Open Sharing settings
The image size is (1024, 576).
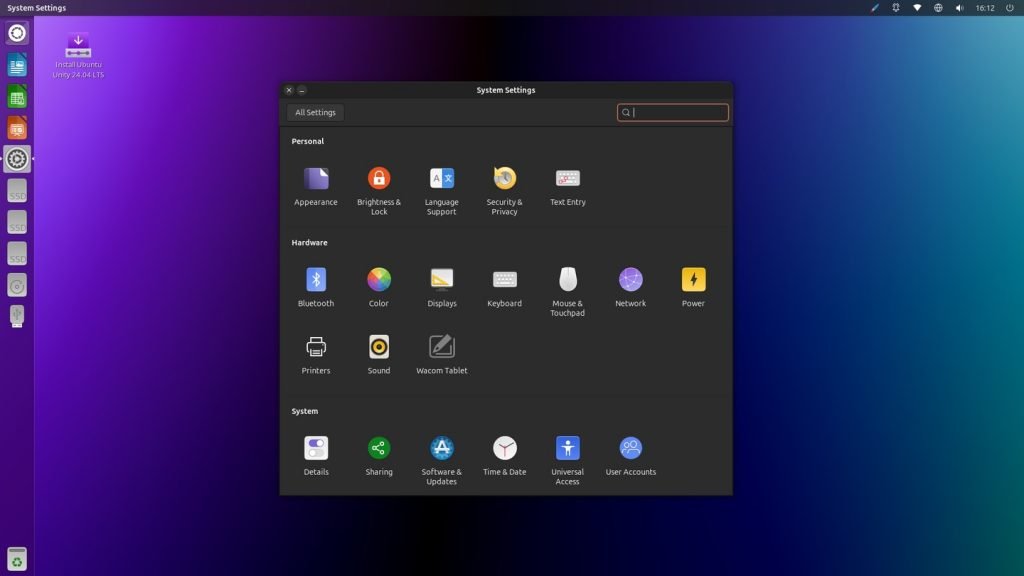click(378, 447)
